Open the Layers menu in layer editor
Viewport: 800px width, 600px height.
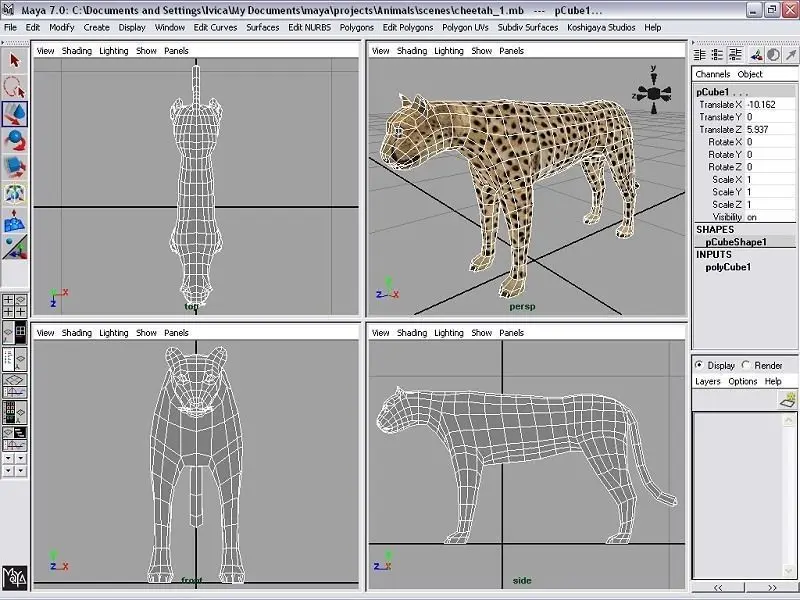tap(708, 382)
